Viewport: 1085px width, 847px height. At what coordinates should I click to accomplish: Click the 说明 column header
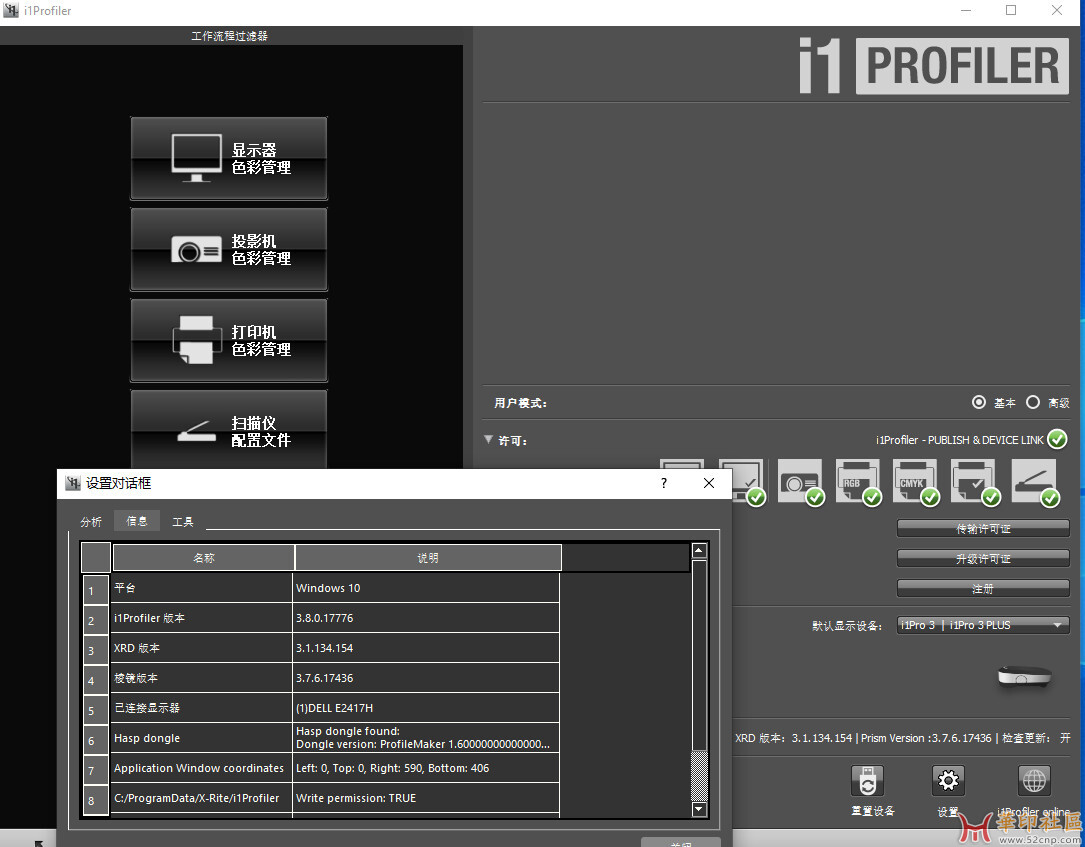(428, 558)
